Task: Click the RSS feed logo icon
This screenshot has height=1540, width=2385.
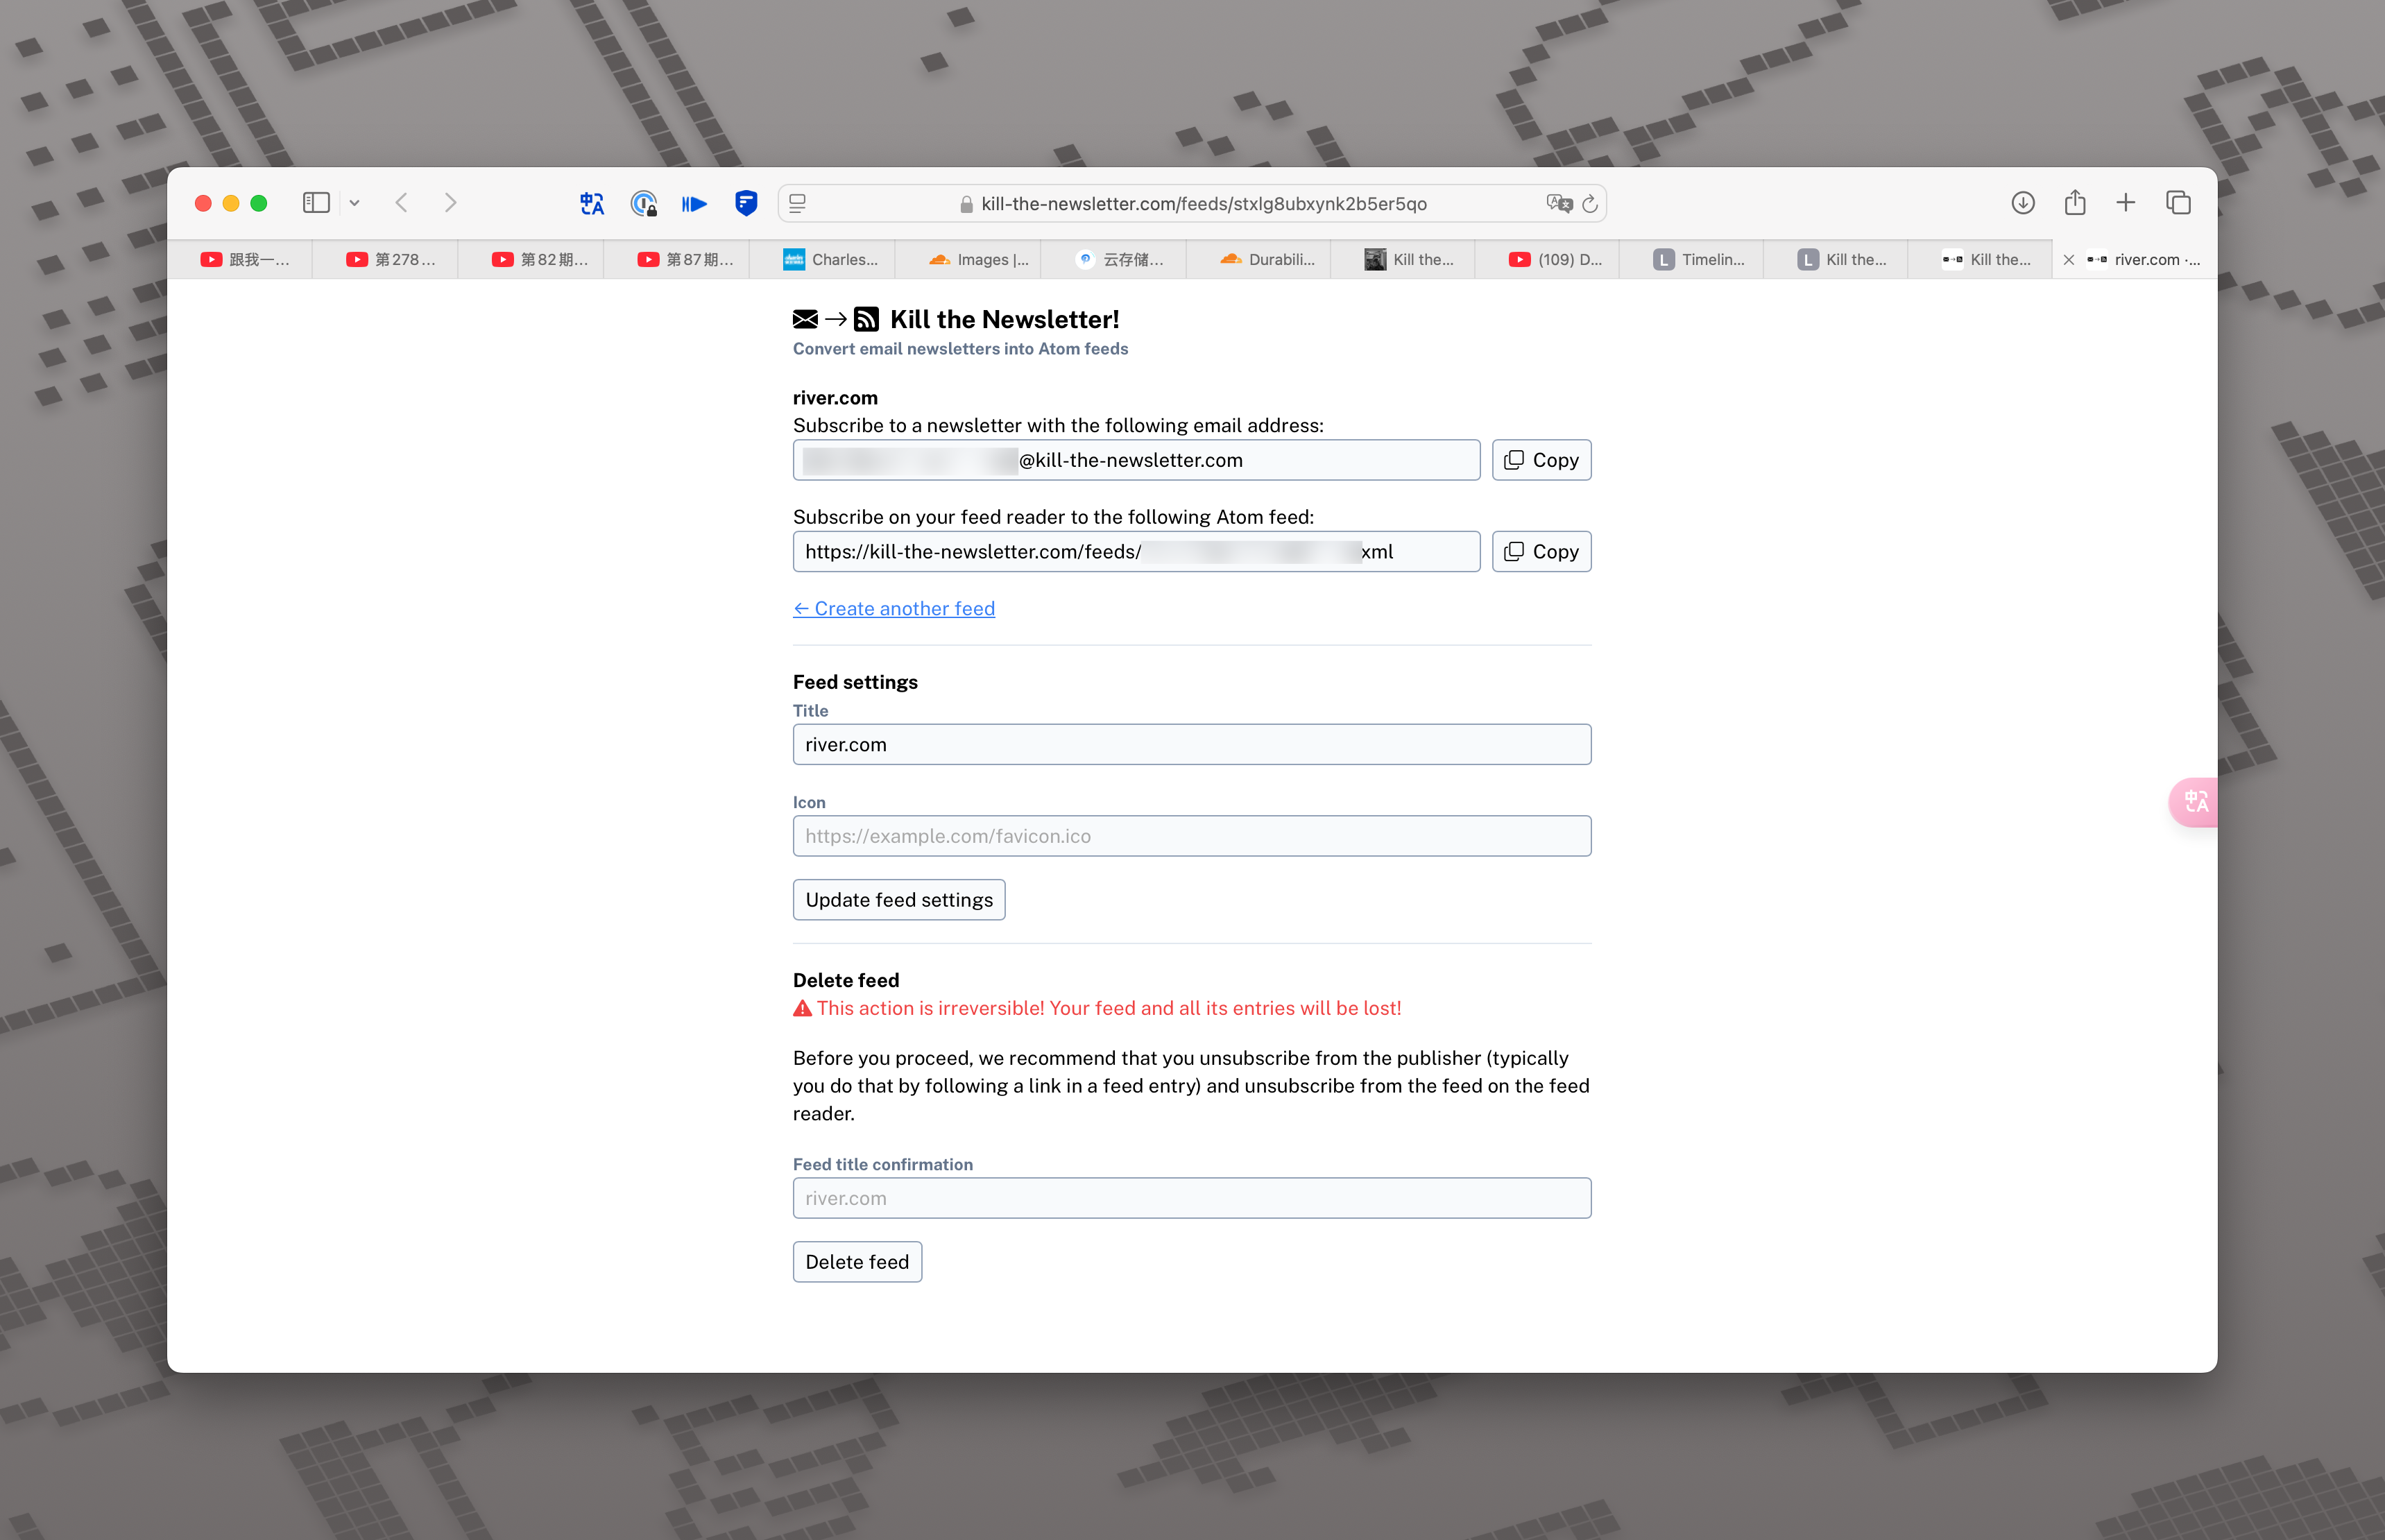Action: pyautogui.click(x=866, y=319)
